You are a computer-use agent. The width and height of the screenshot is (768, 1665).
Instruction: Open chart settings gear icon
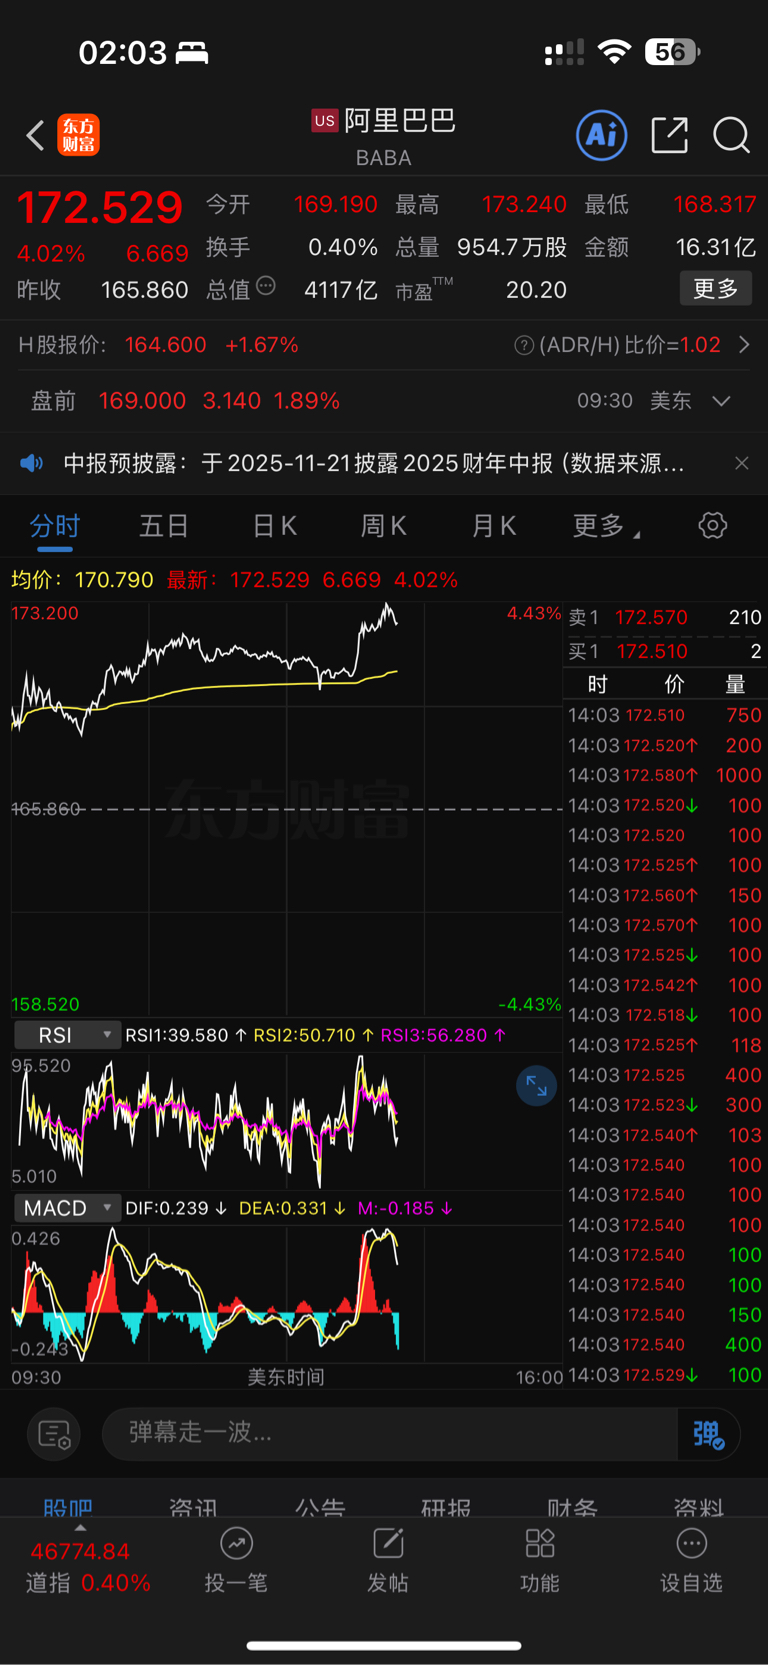coord(712,525)
